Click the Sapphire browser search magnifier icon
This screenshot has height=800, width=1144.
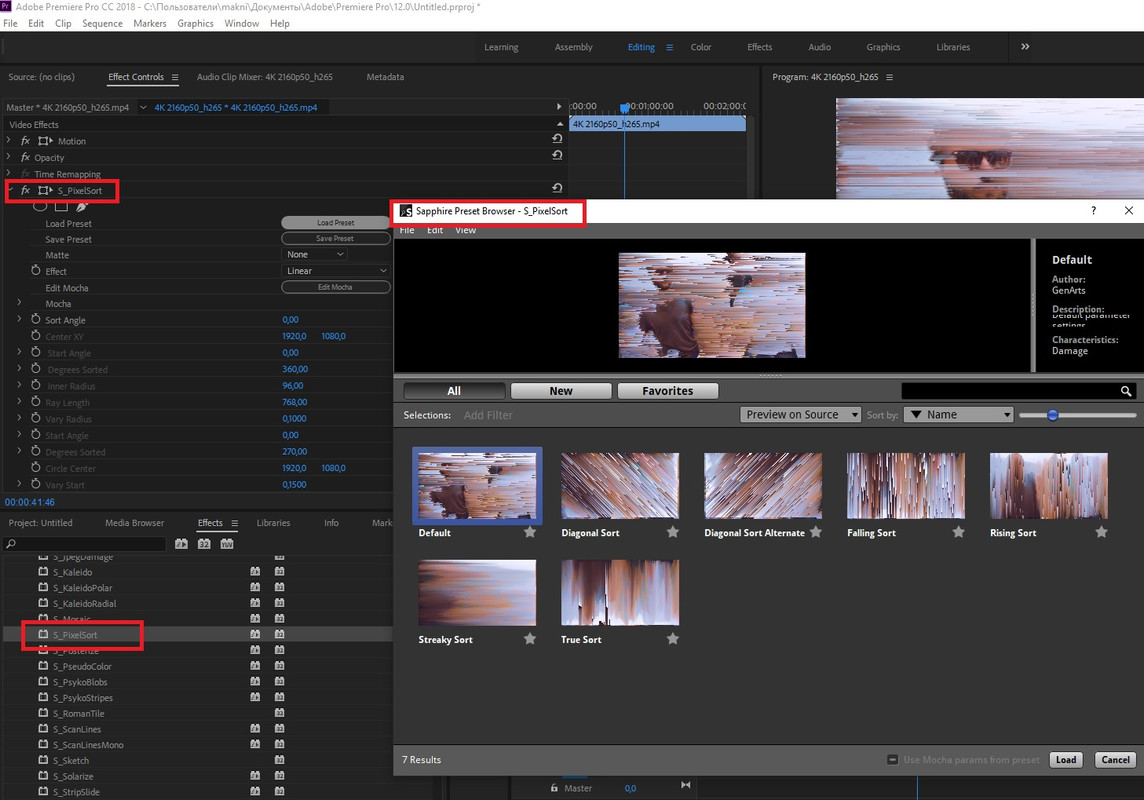1126,391
